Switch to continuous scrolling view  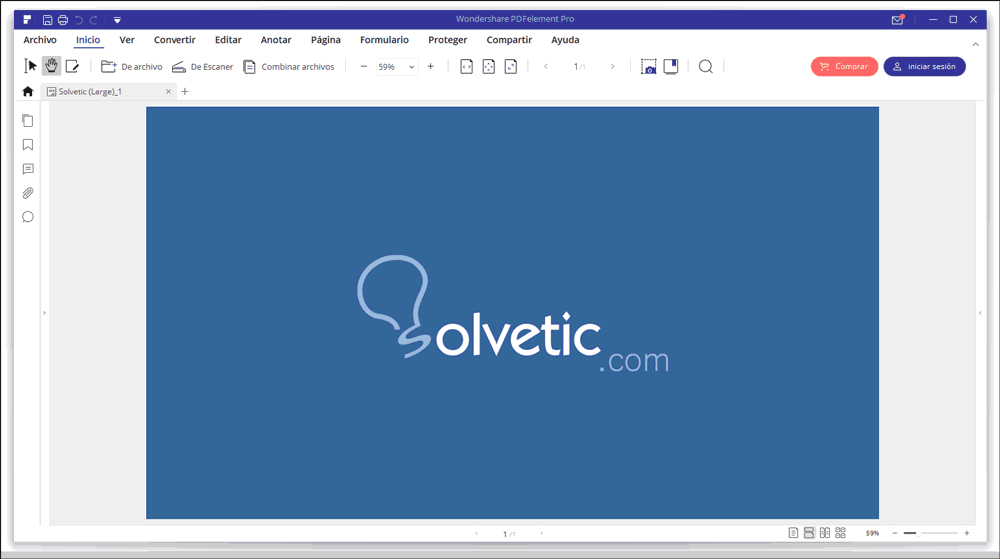click(x=809, y=533)
